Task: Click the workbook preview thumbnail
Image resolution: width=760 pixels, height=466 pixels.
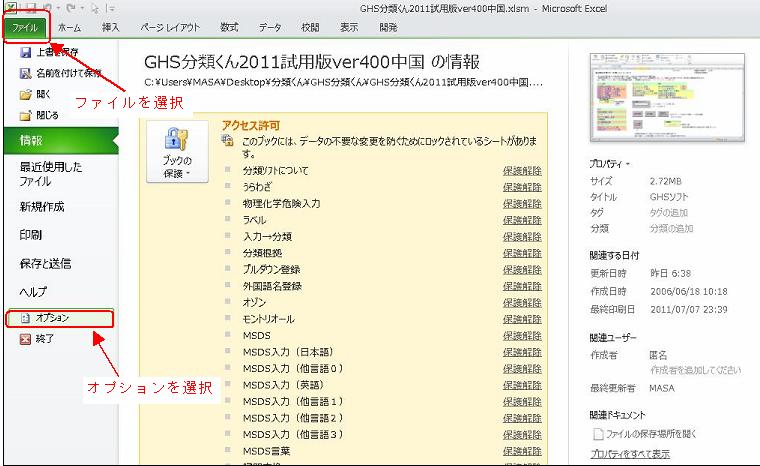Action: coord(667,97)
